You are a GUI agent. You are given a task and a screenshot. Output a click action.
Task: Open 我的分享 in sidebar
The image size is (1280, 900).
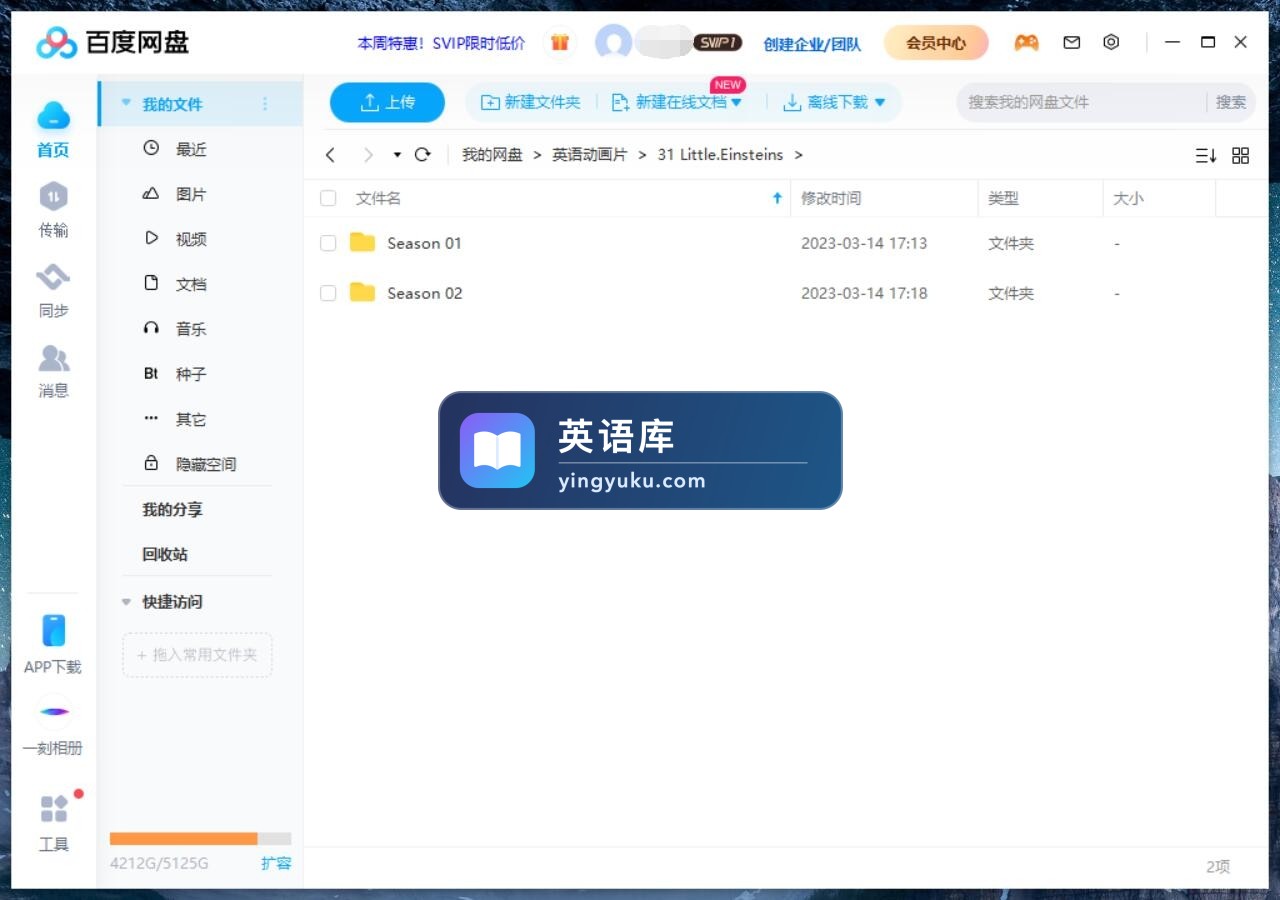pos(172,509)
